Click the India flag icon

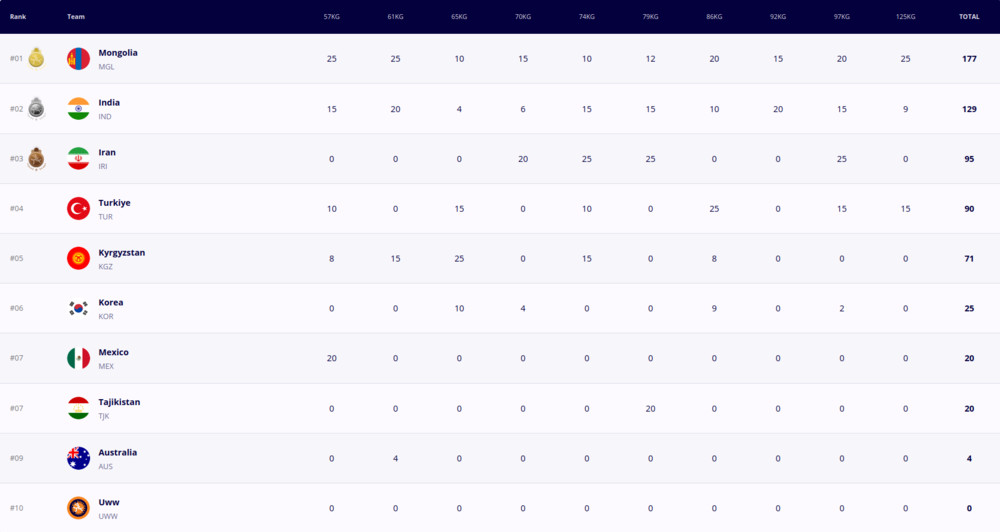click(x=78, y=108)
